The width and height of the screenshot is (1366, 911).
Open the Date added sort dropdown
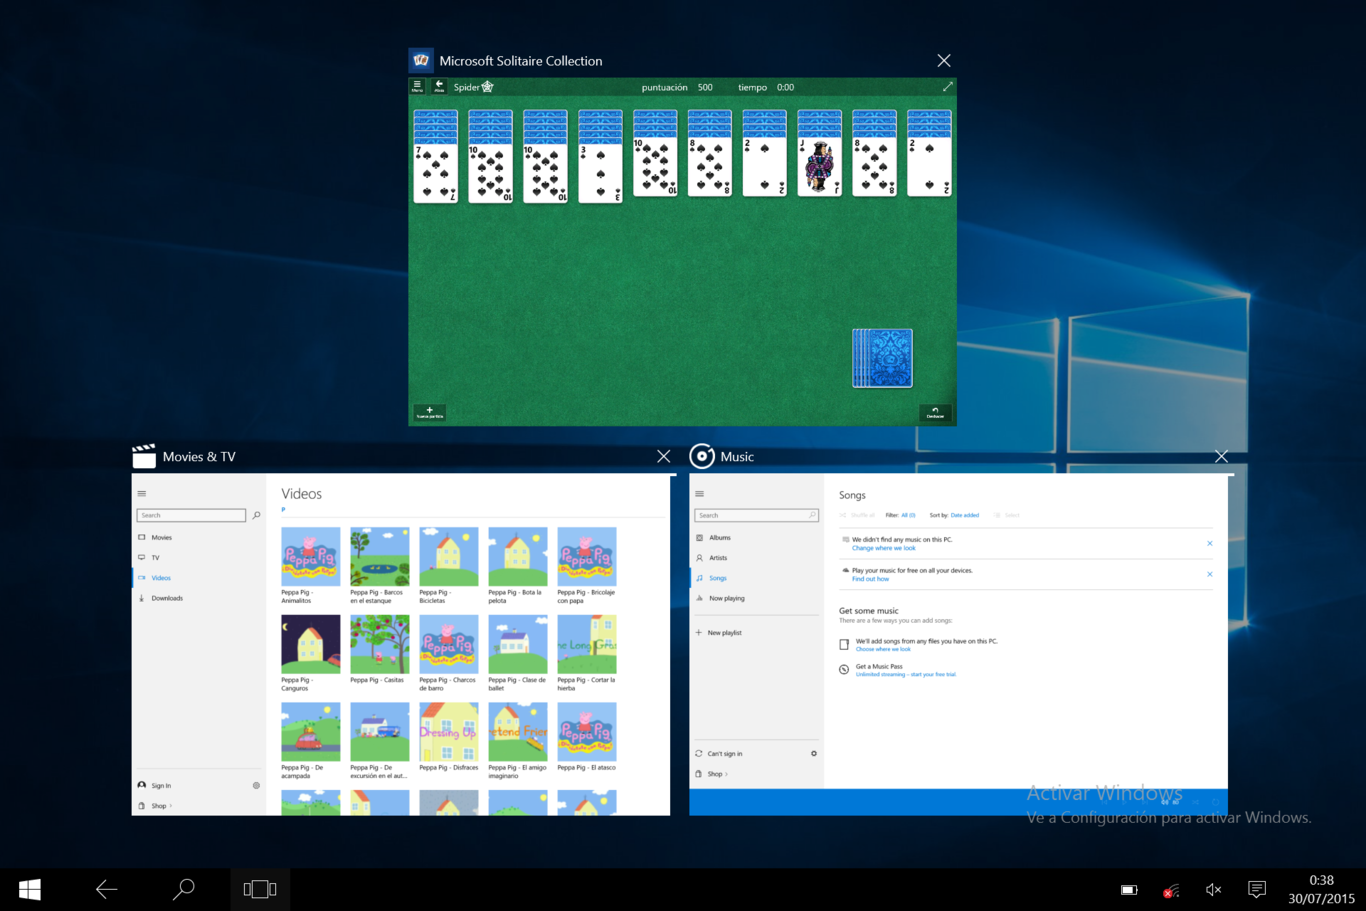pos(965,514)
